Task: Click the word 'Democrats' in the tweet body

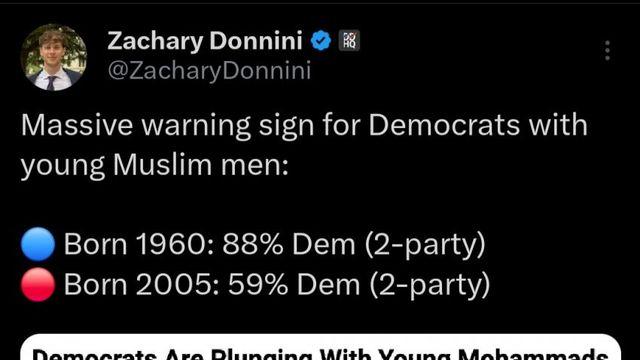Action: pyautogui.click(x=444, y=124)
